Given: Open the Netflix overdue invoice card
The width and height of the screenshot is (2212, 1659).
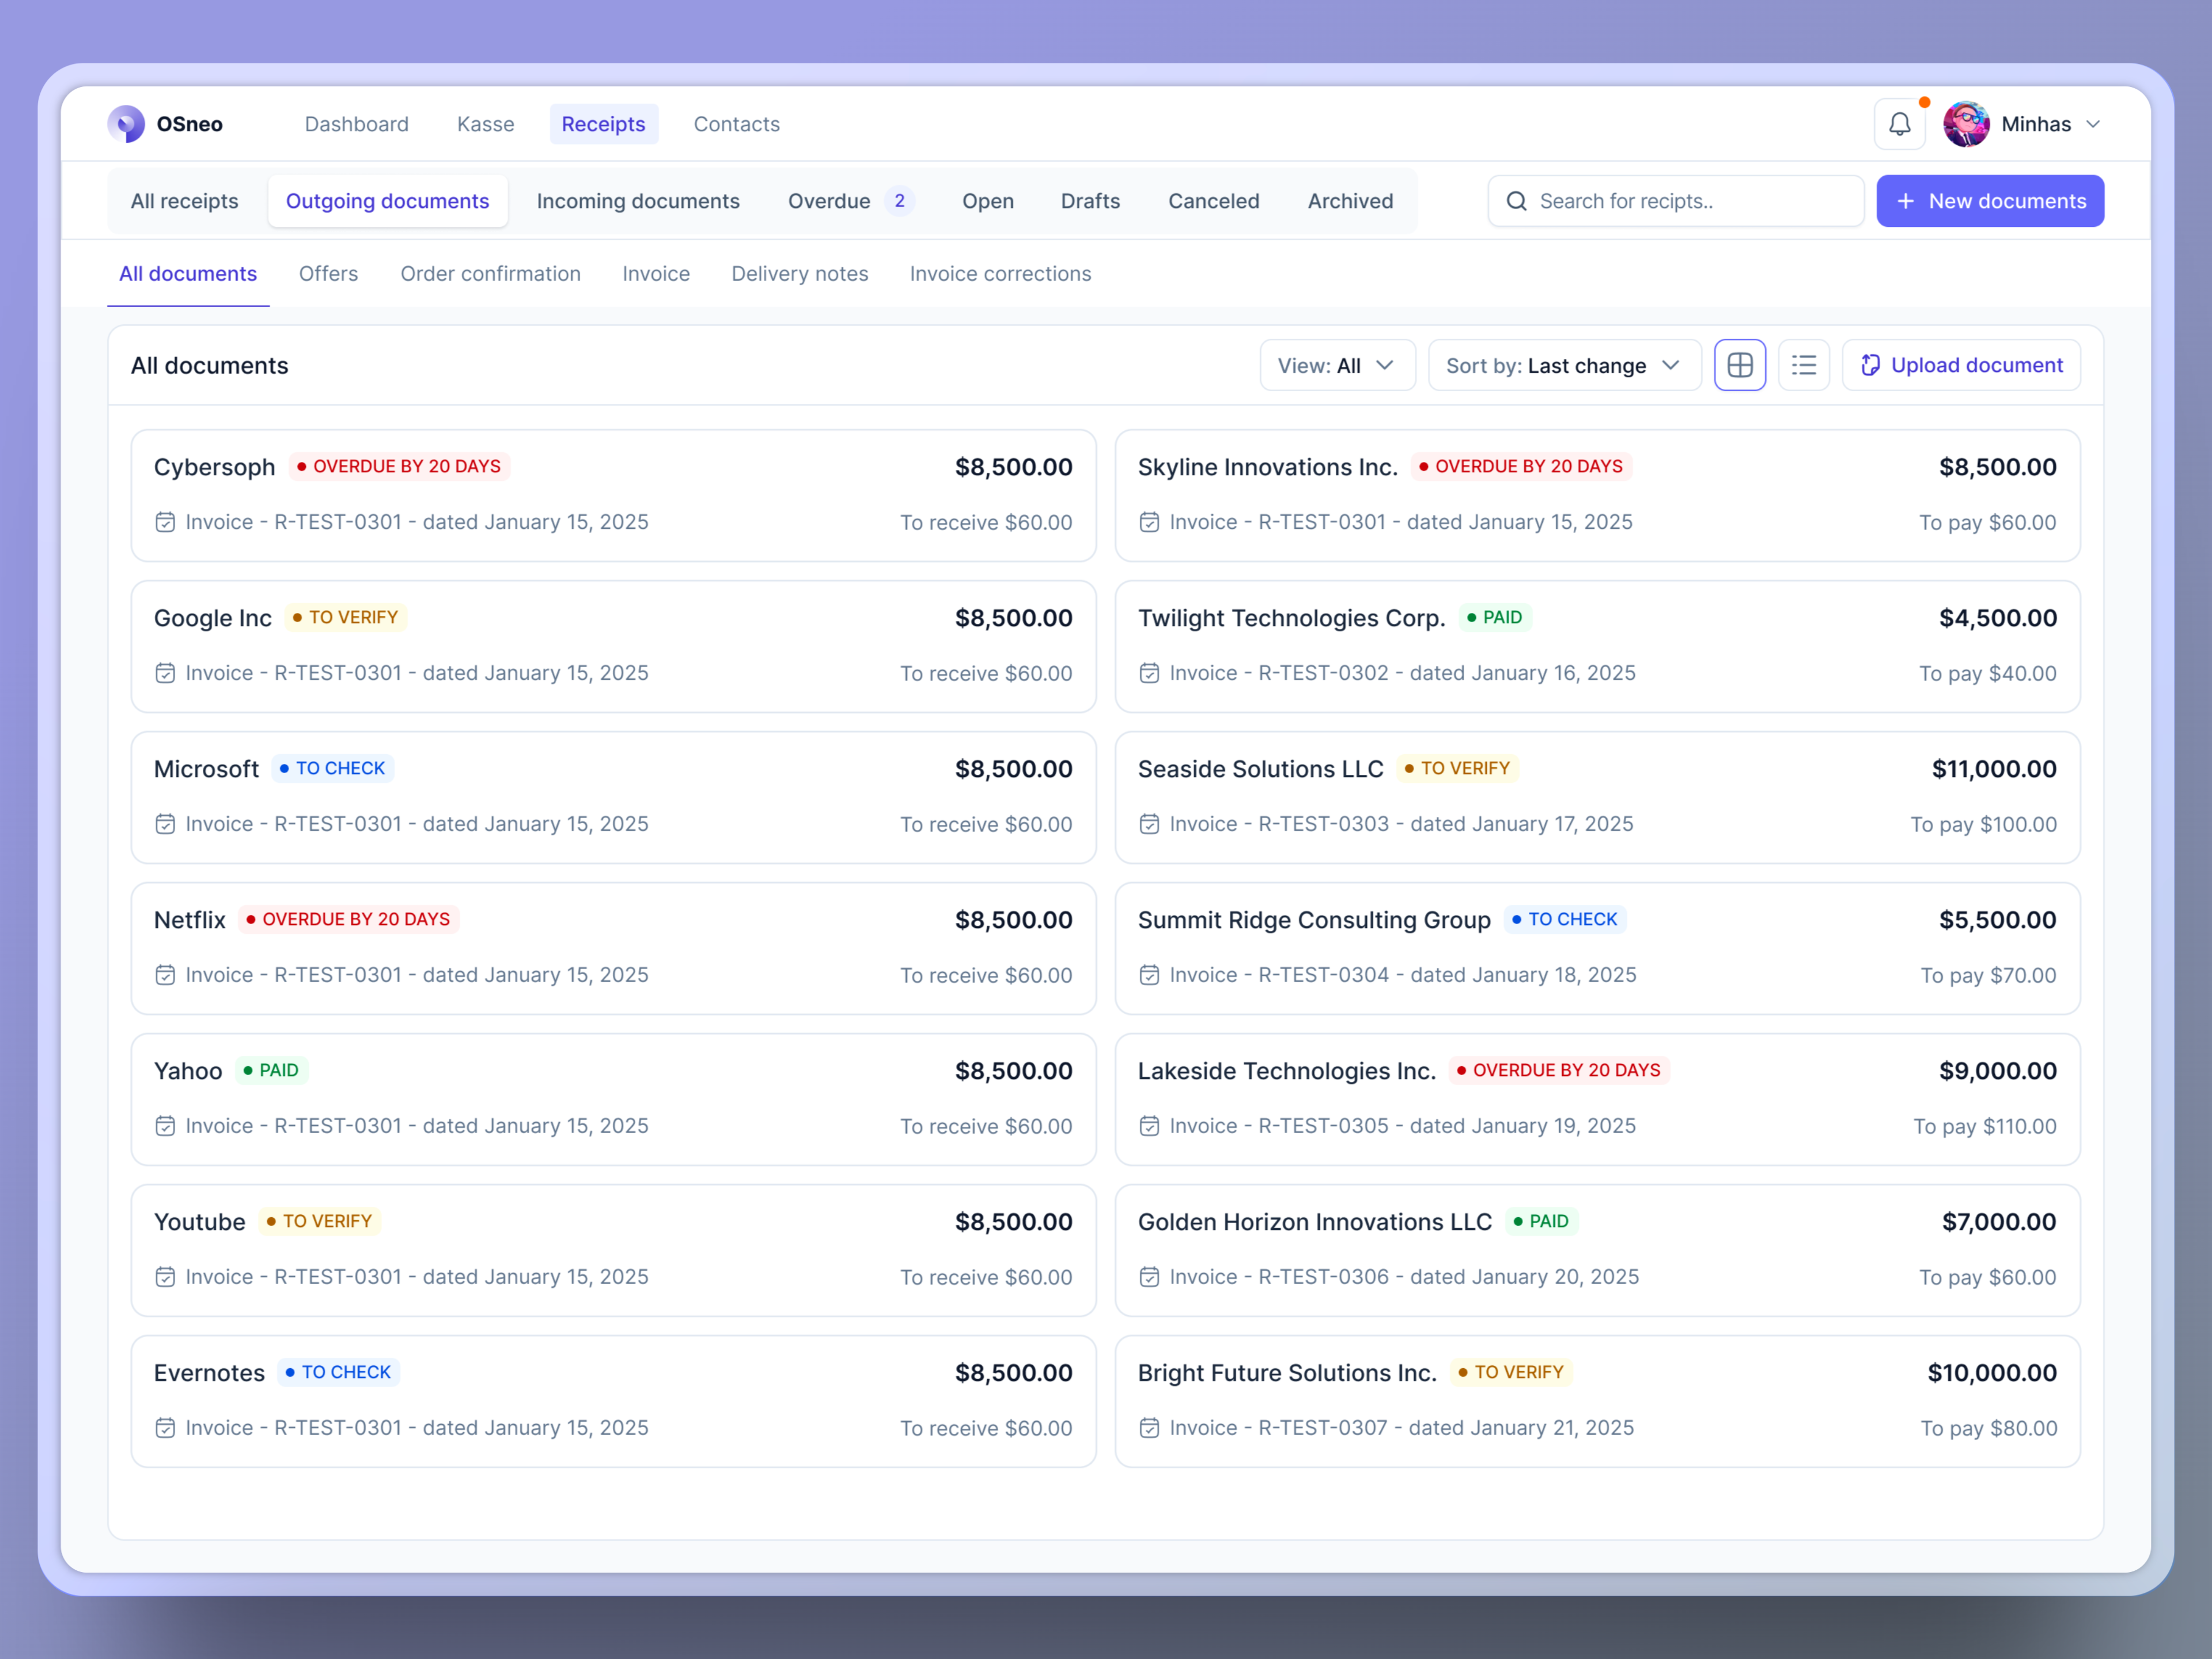Looking at the screenshot, I should [613, 947].
